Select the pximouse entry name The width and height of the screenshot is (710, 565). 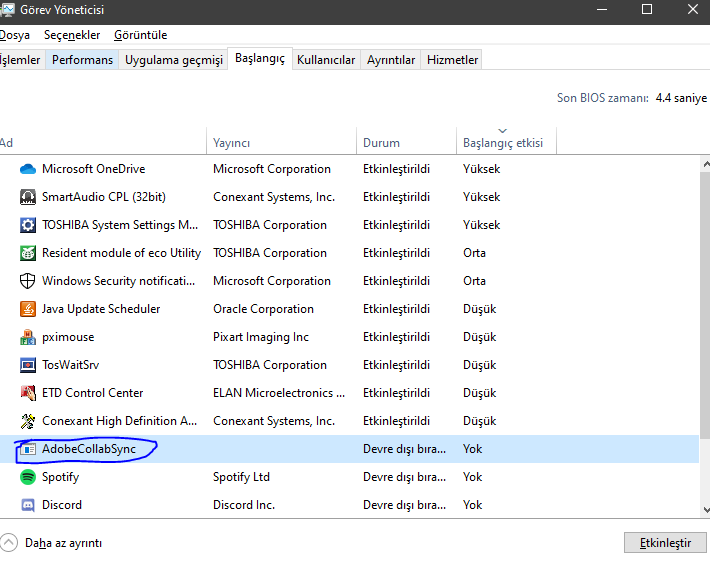(x=68, y=337)
